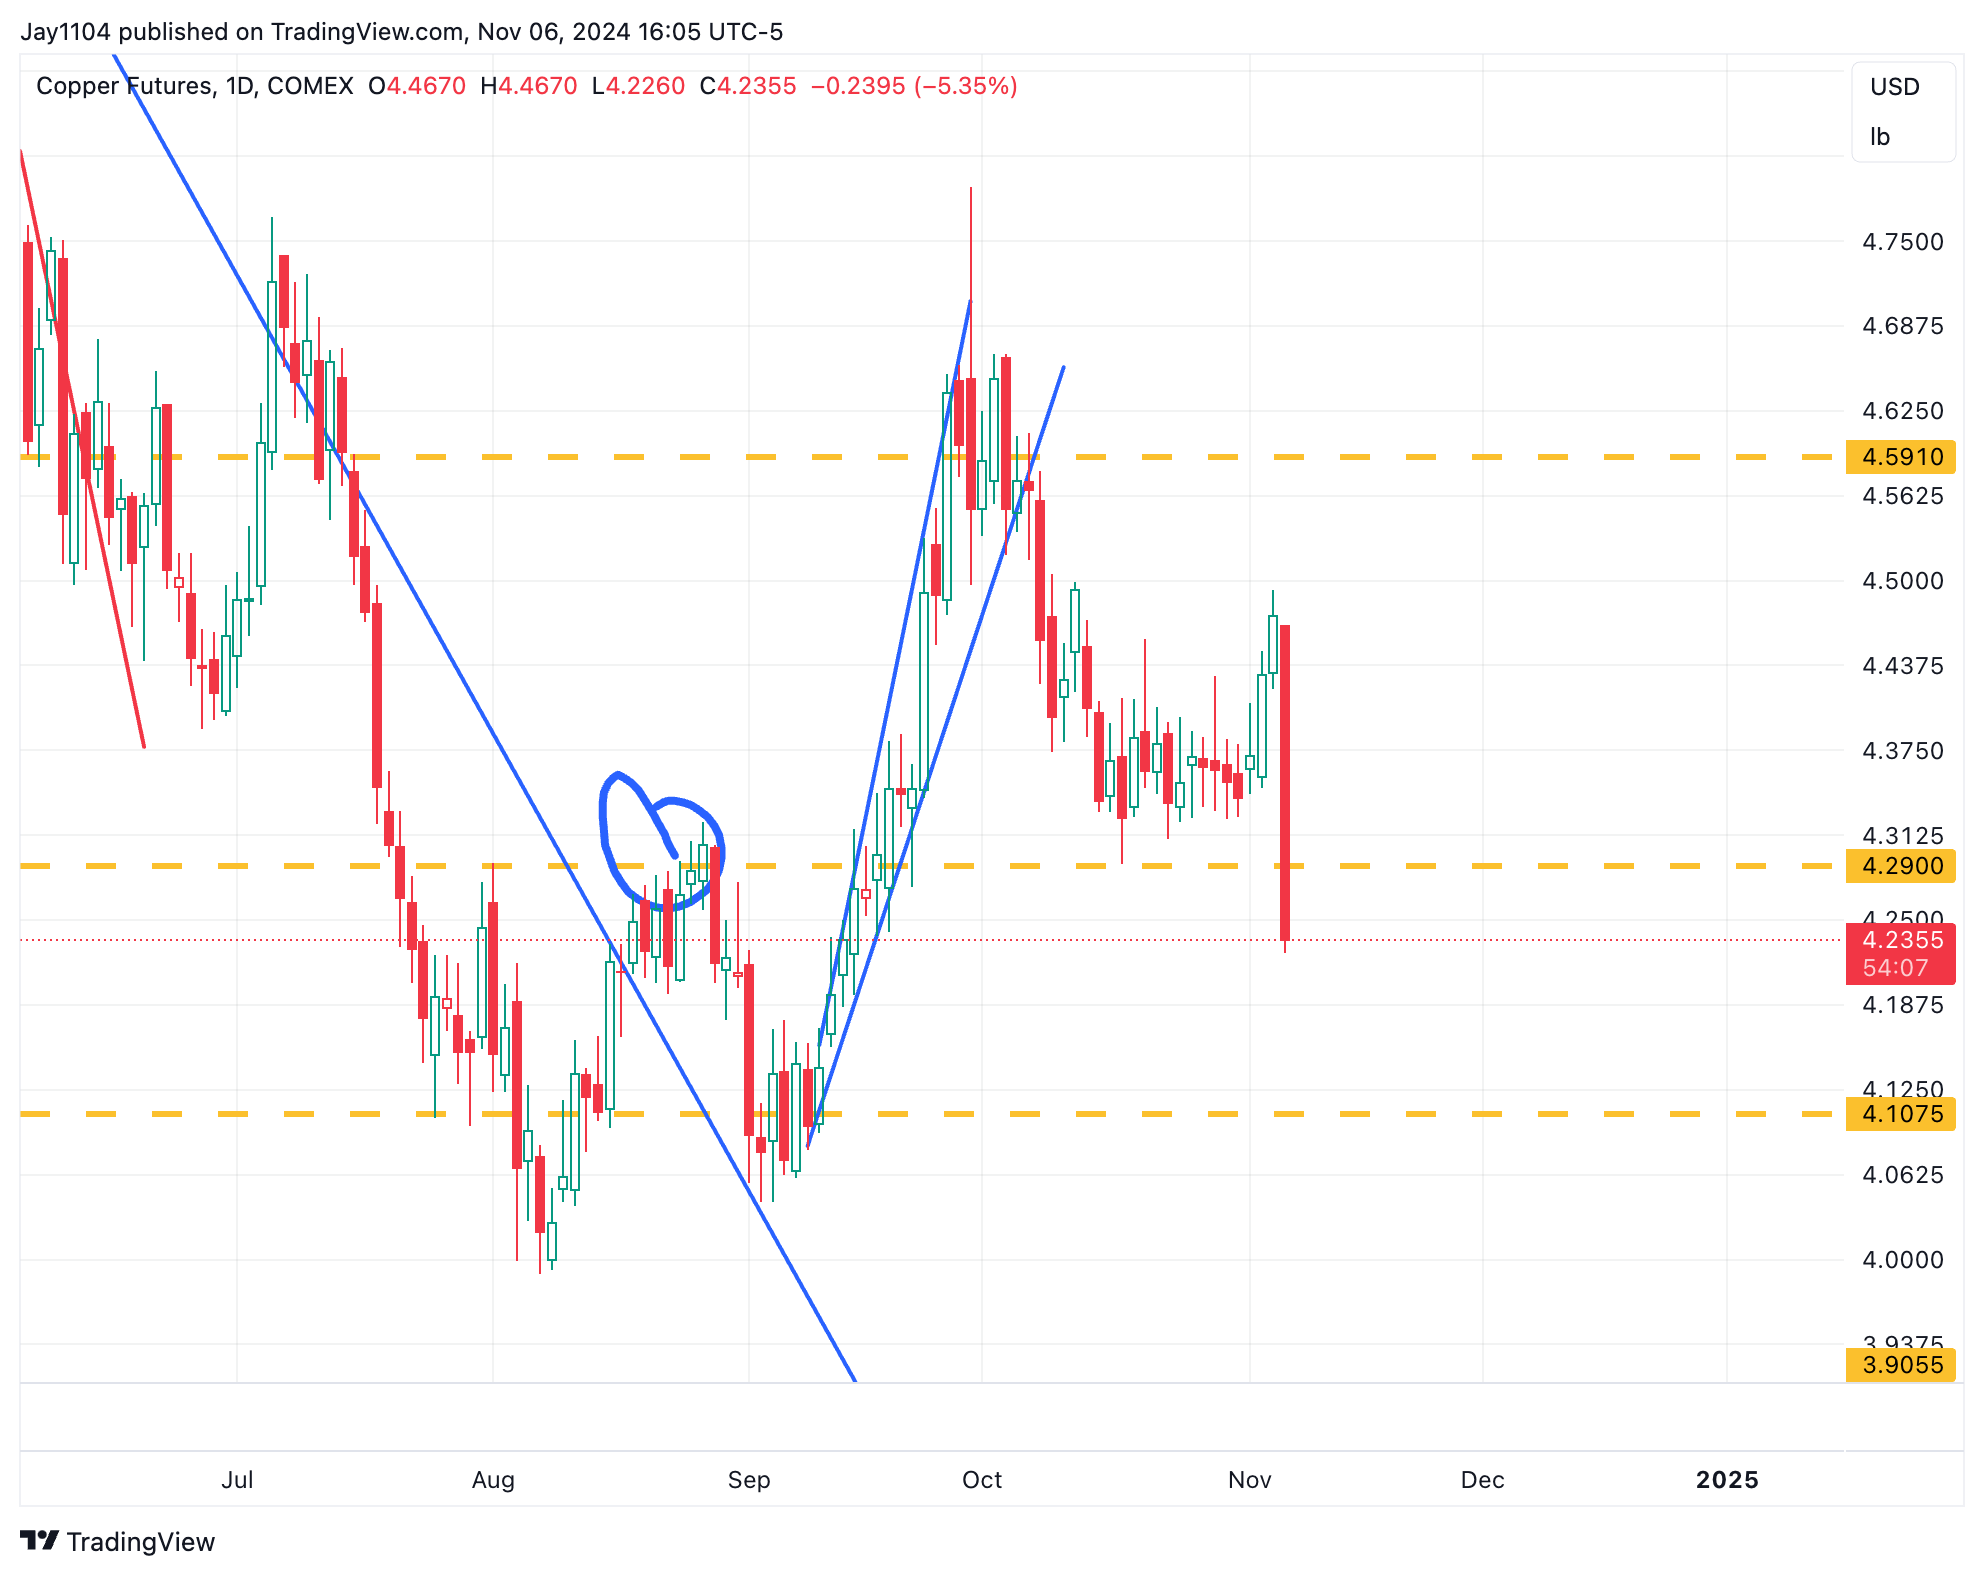This screenshot has height=1576, width=1984.
Task: Click the Jay1104 published on TradingView.com header
Action: pos(402,32)
